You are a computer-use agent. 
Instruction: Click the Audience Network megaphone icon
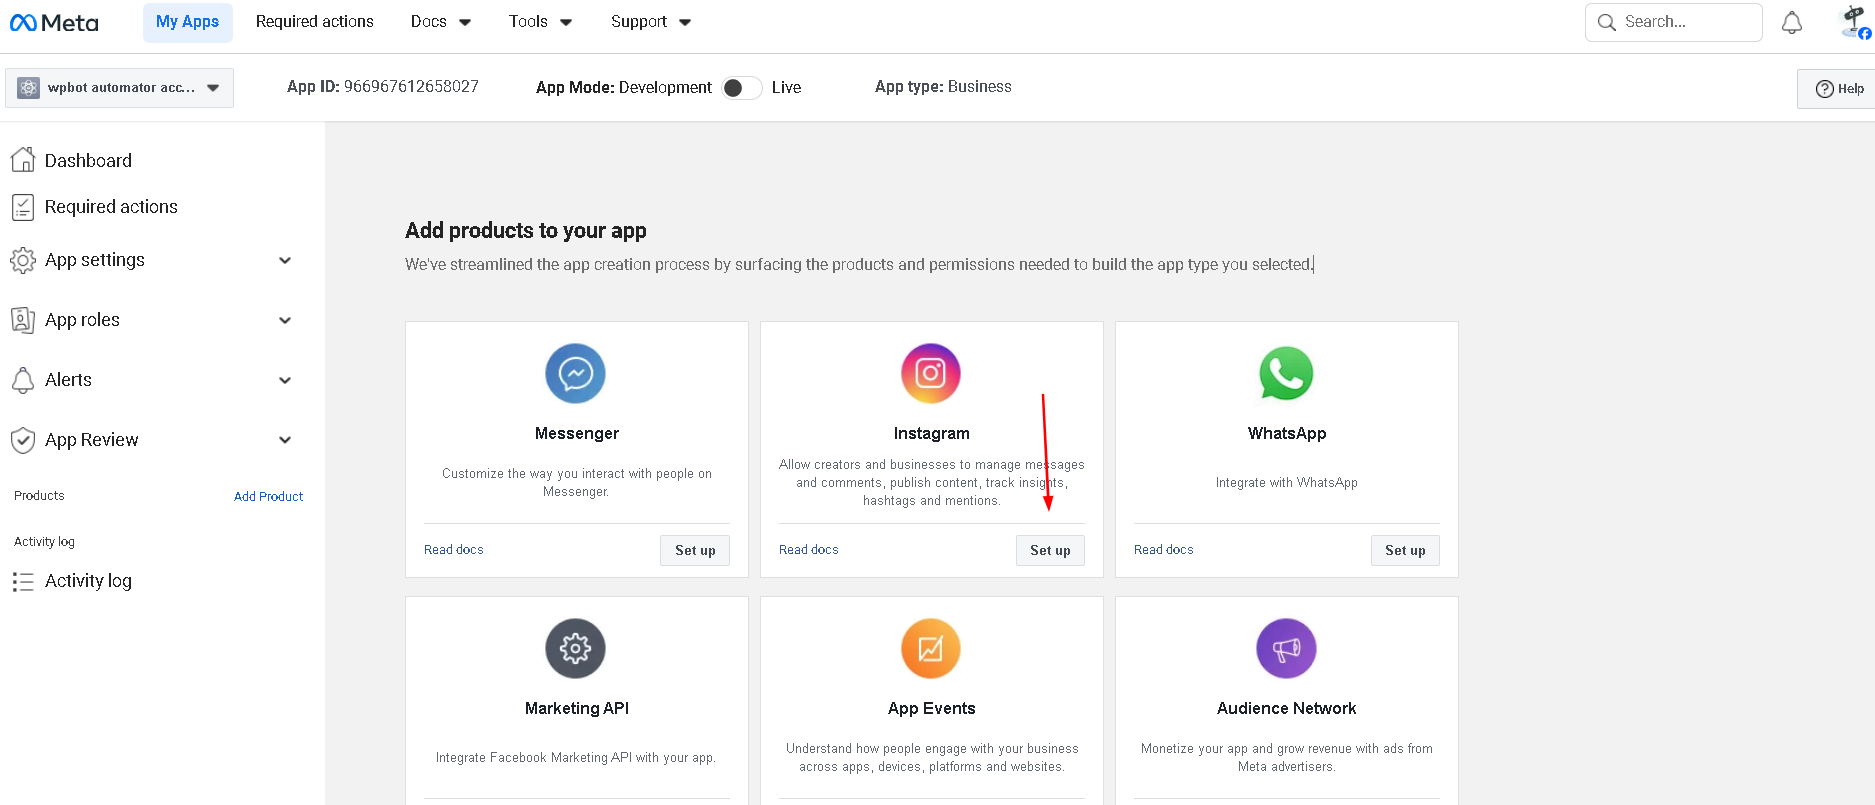point(1286,649)
